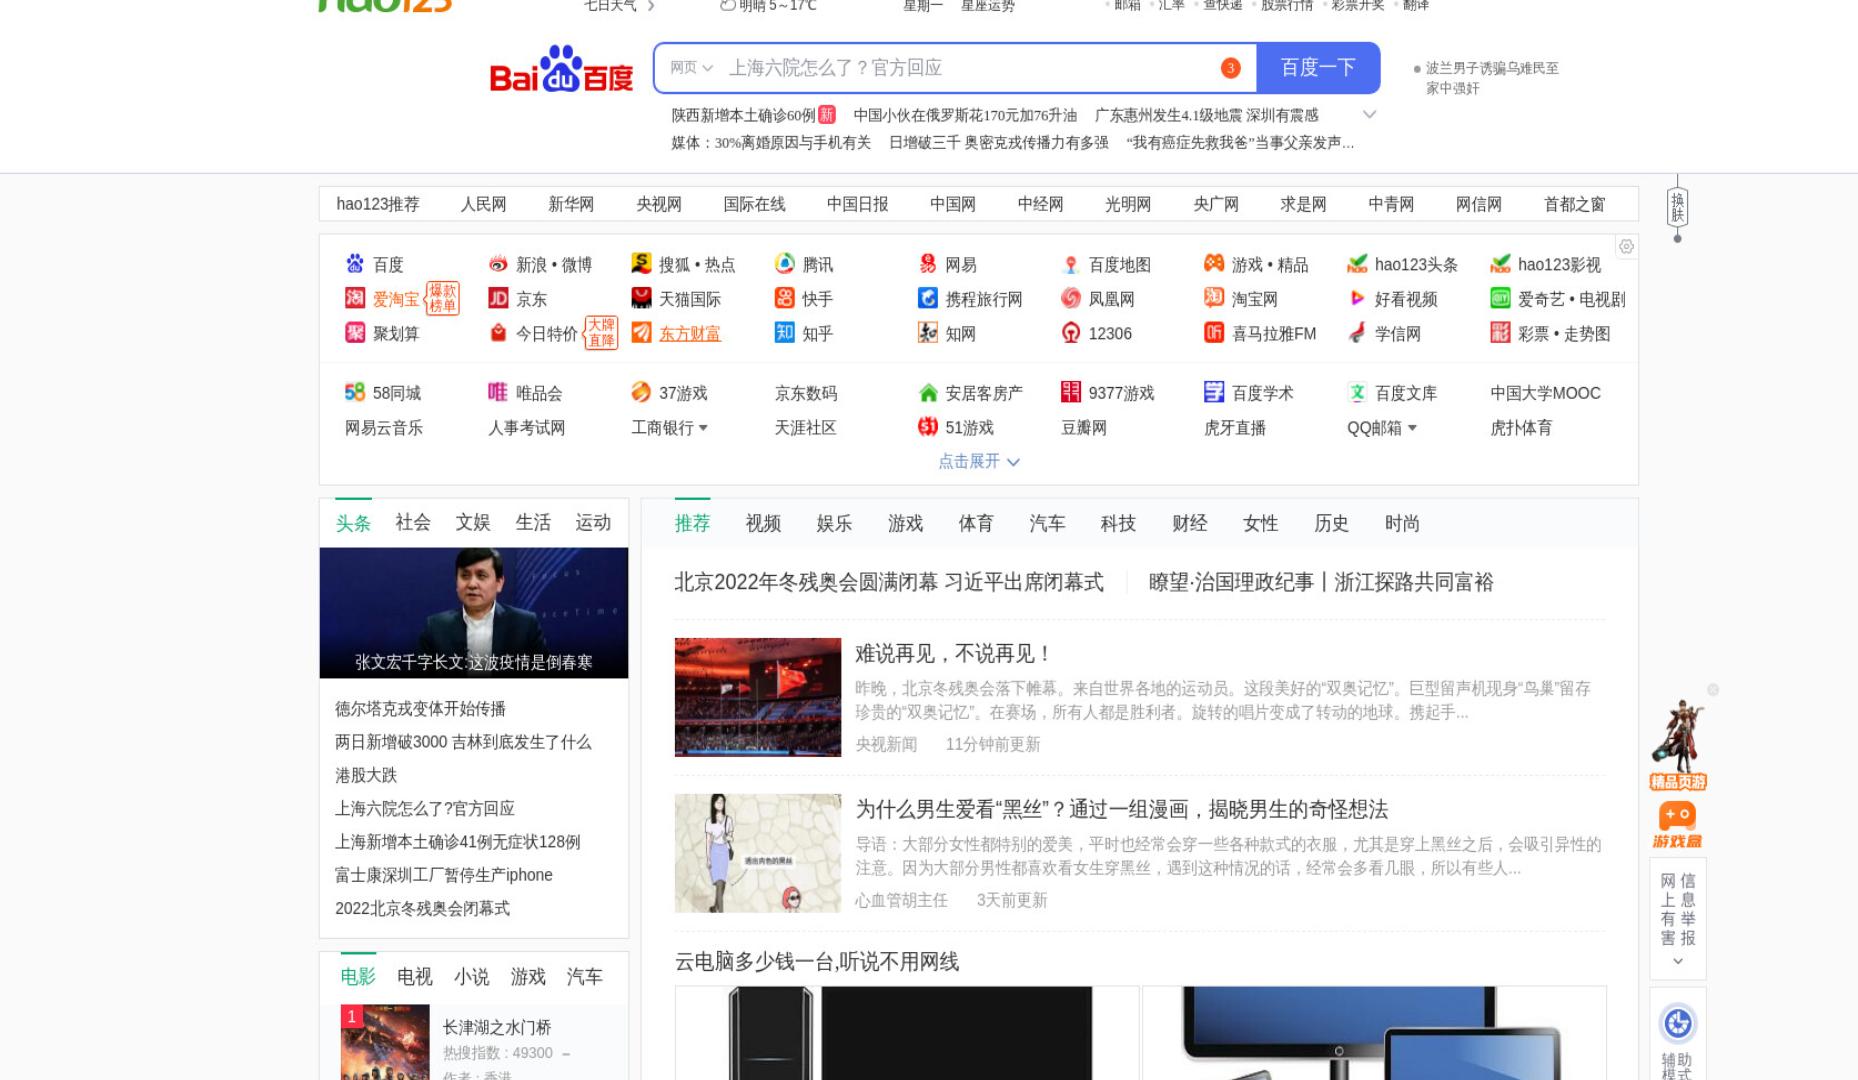Open the 携程旅行网 icon
1858x1080 pixels.
pos(928,298)
